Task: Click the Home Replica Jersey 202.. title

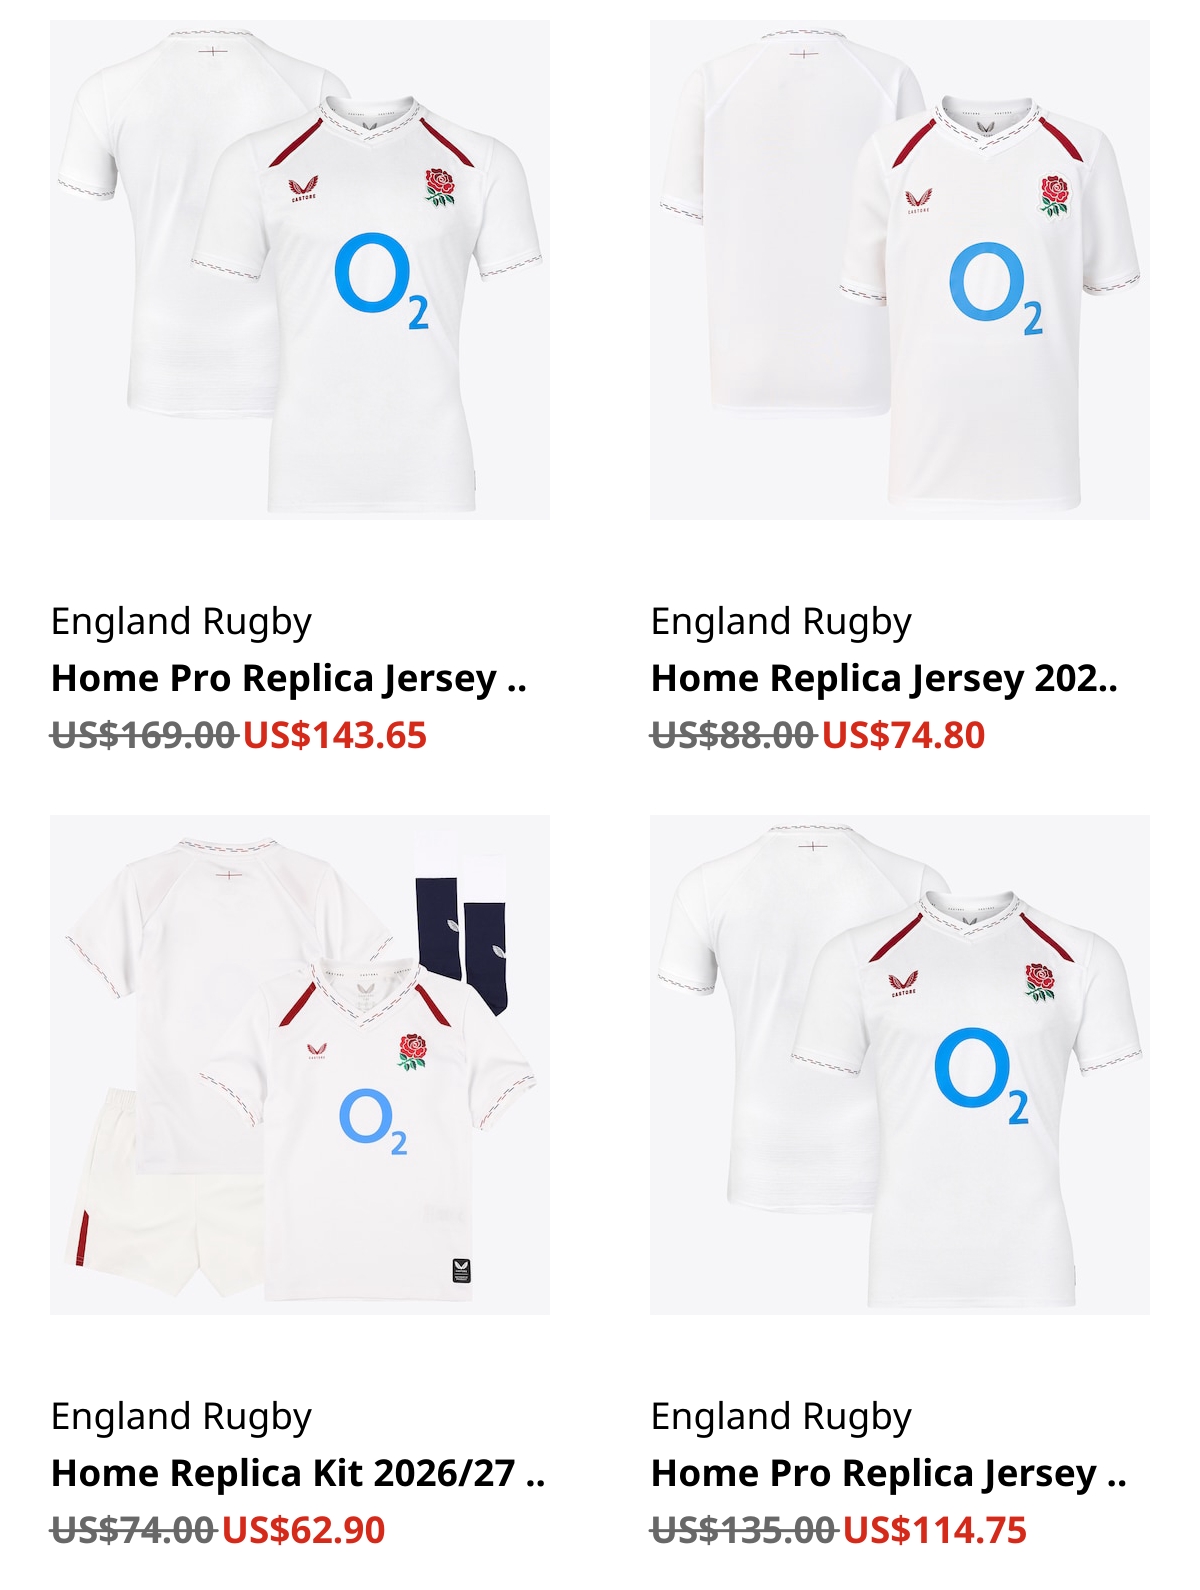Action: point(884,678)
